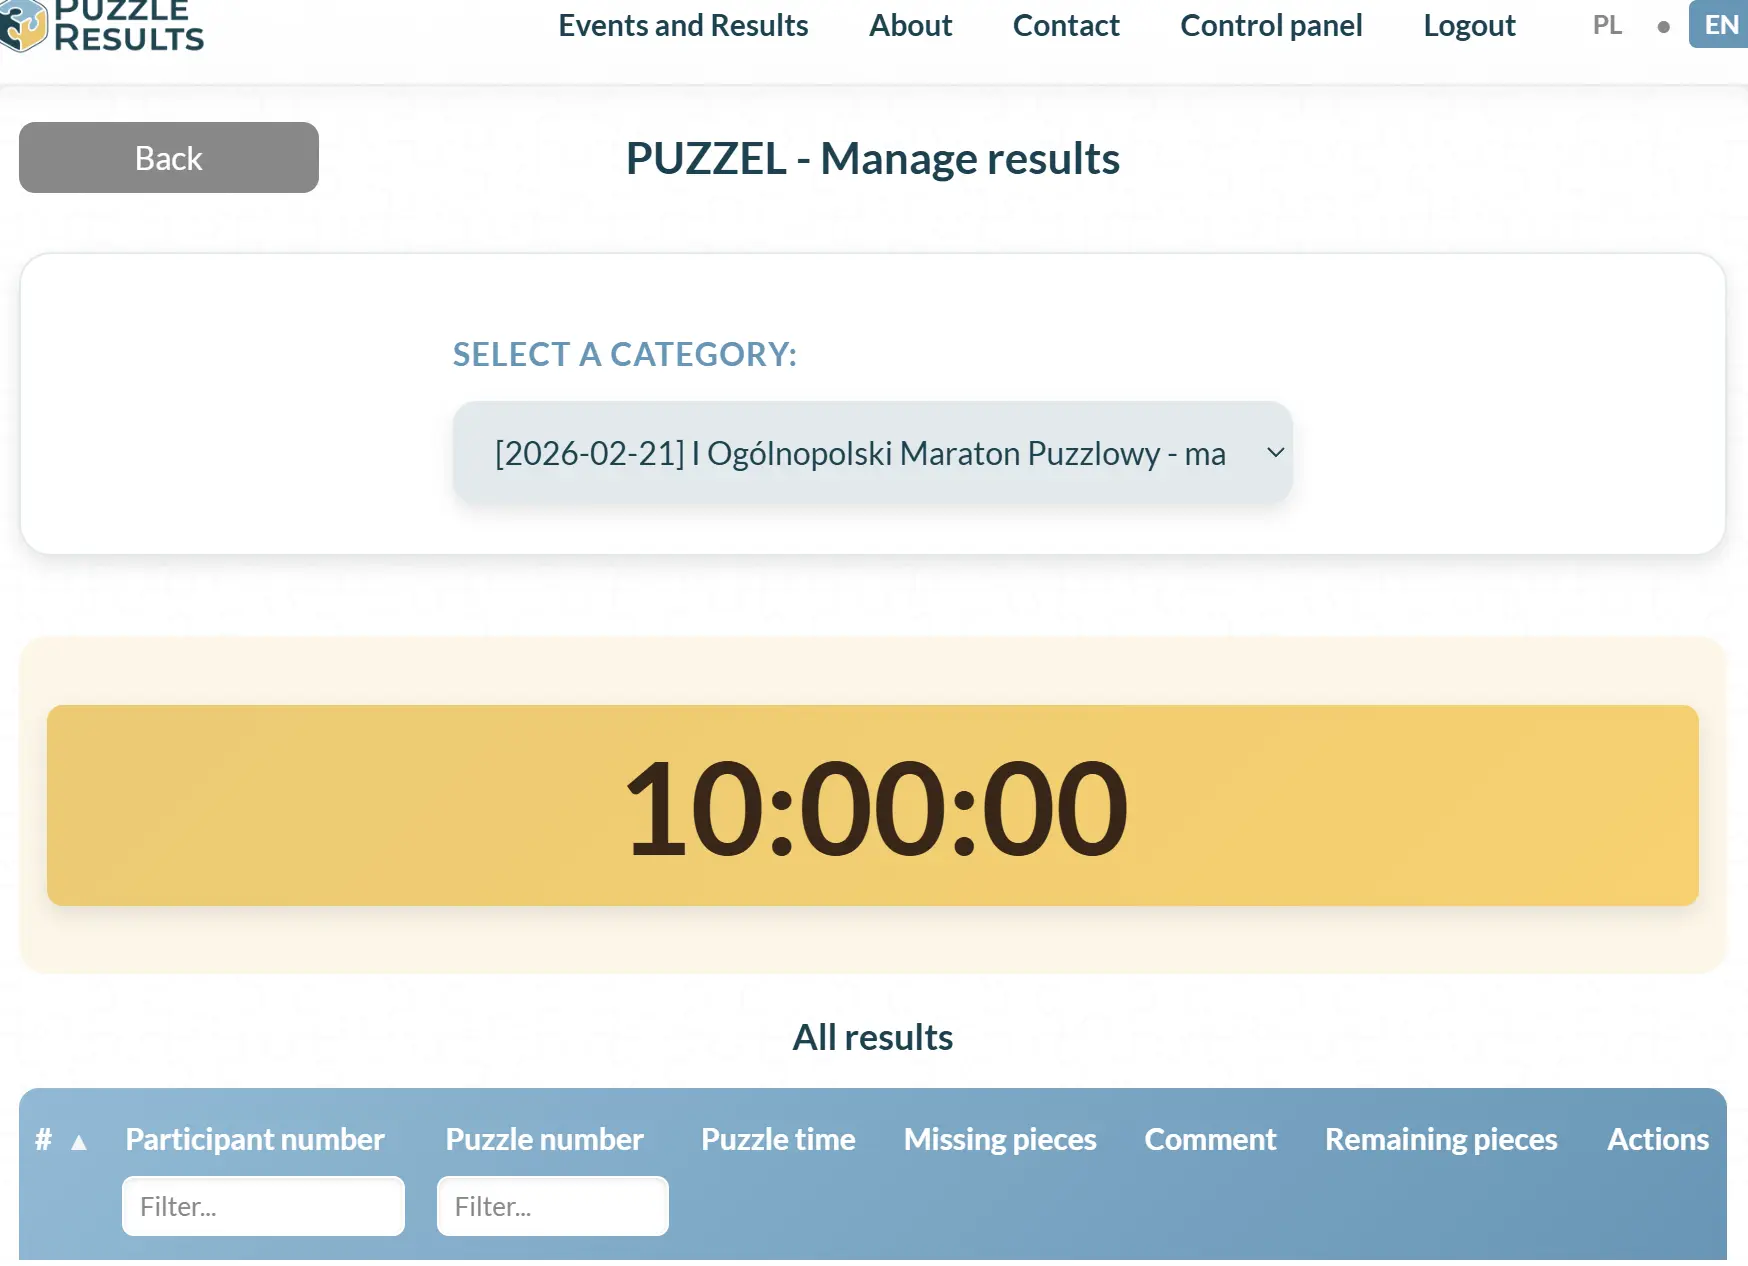Screen dimensions: 1748x1266
Task: Open the category dropdown chevron
Action: (1274, 453)
